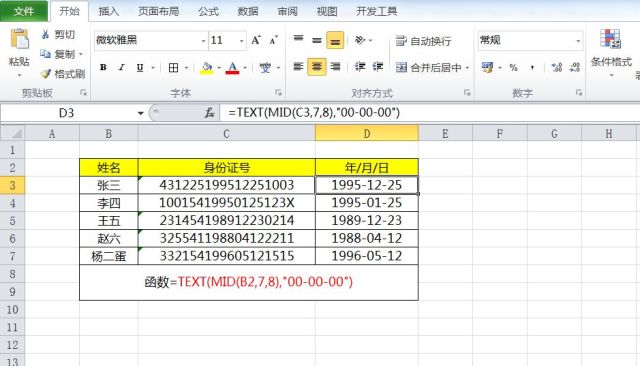
Task: Toggle italic formatting
Action: 121,67
